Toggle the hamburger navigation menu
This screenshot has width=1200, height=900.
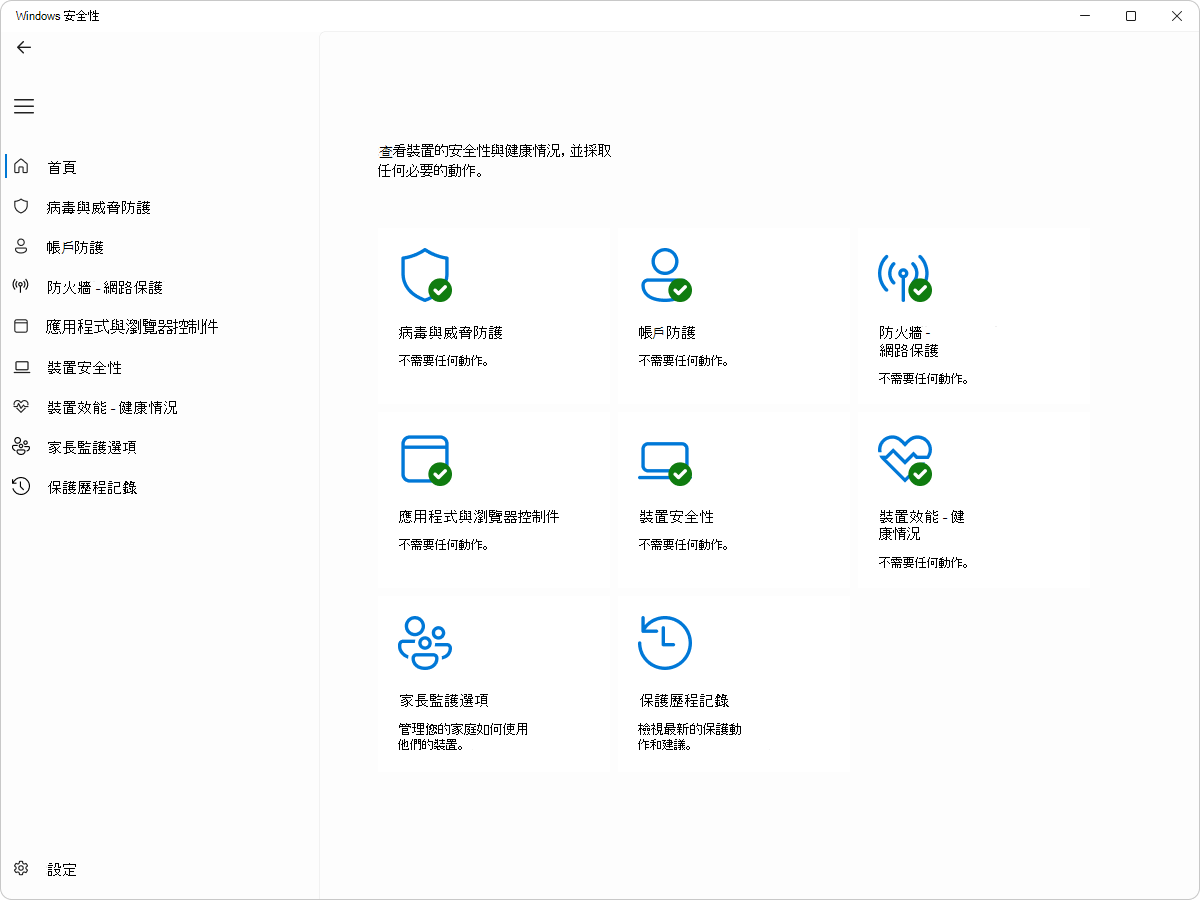click(x=24, y=106)
